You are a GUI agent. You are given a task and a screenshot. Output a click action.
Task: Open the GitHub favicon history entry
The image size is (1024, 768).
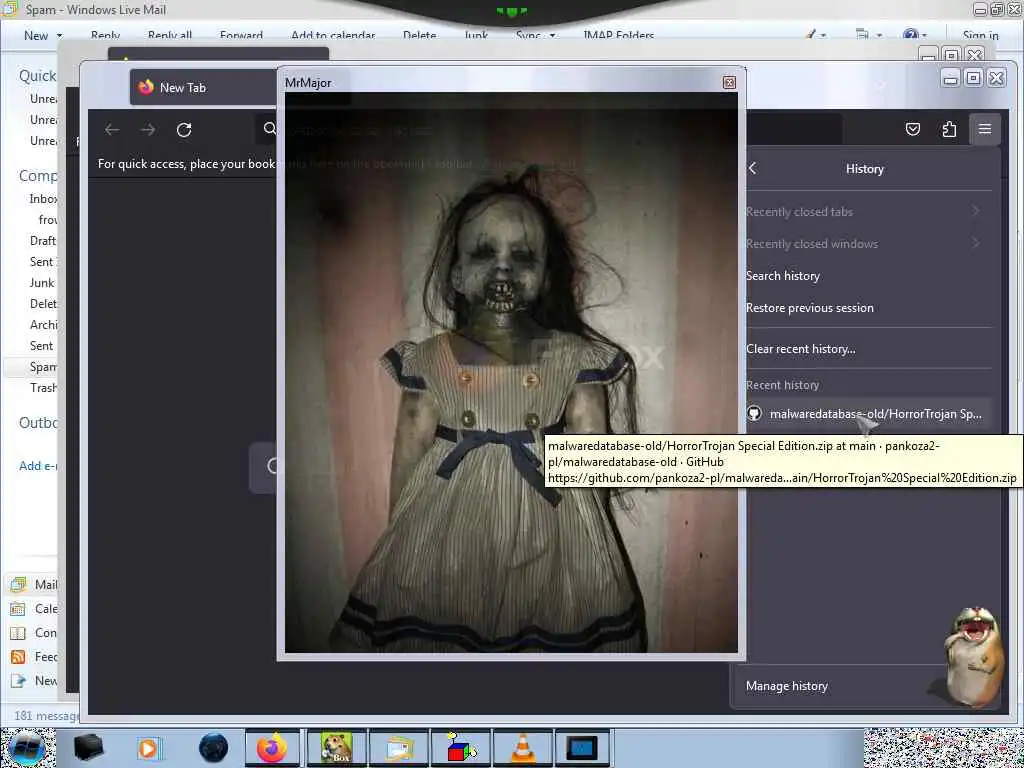pos(754,413)
